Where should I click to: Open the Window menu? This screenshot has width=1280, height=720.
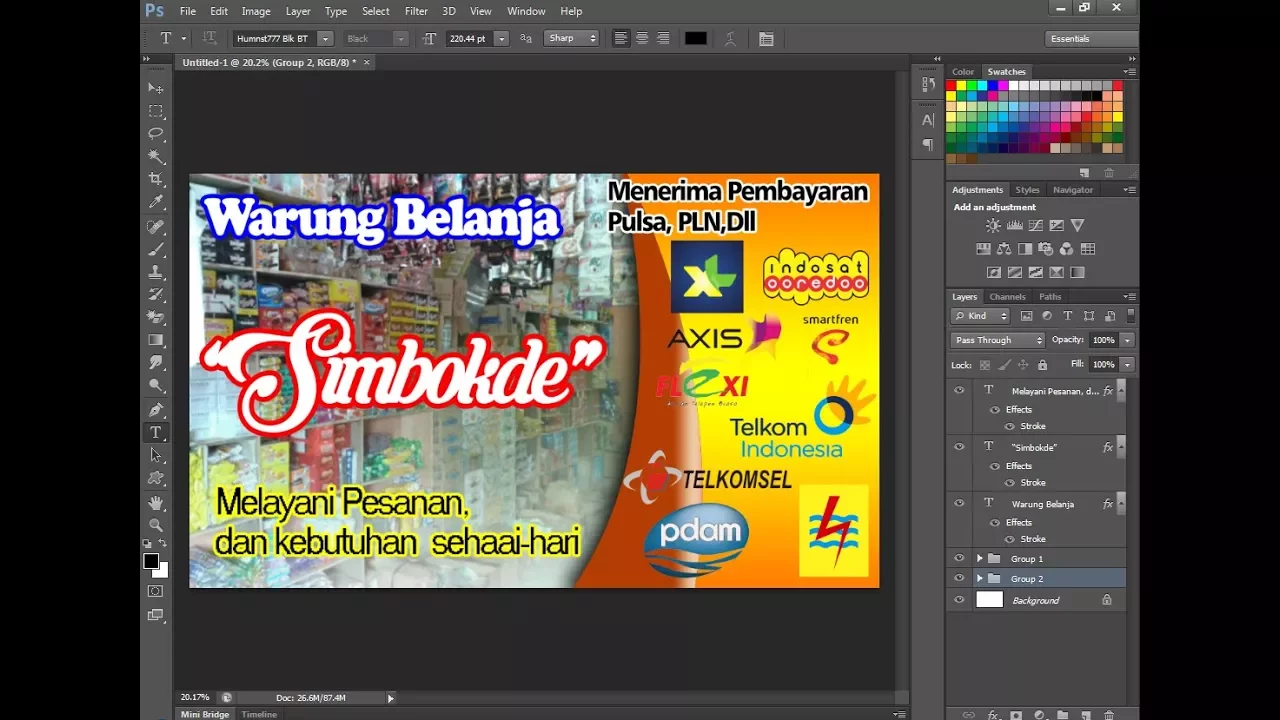[x=526, y=11]
